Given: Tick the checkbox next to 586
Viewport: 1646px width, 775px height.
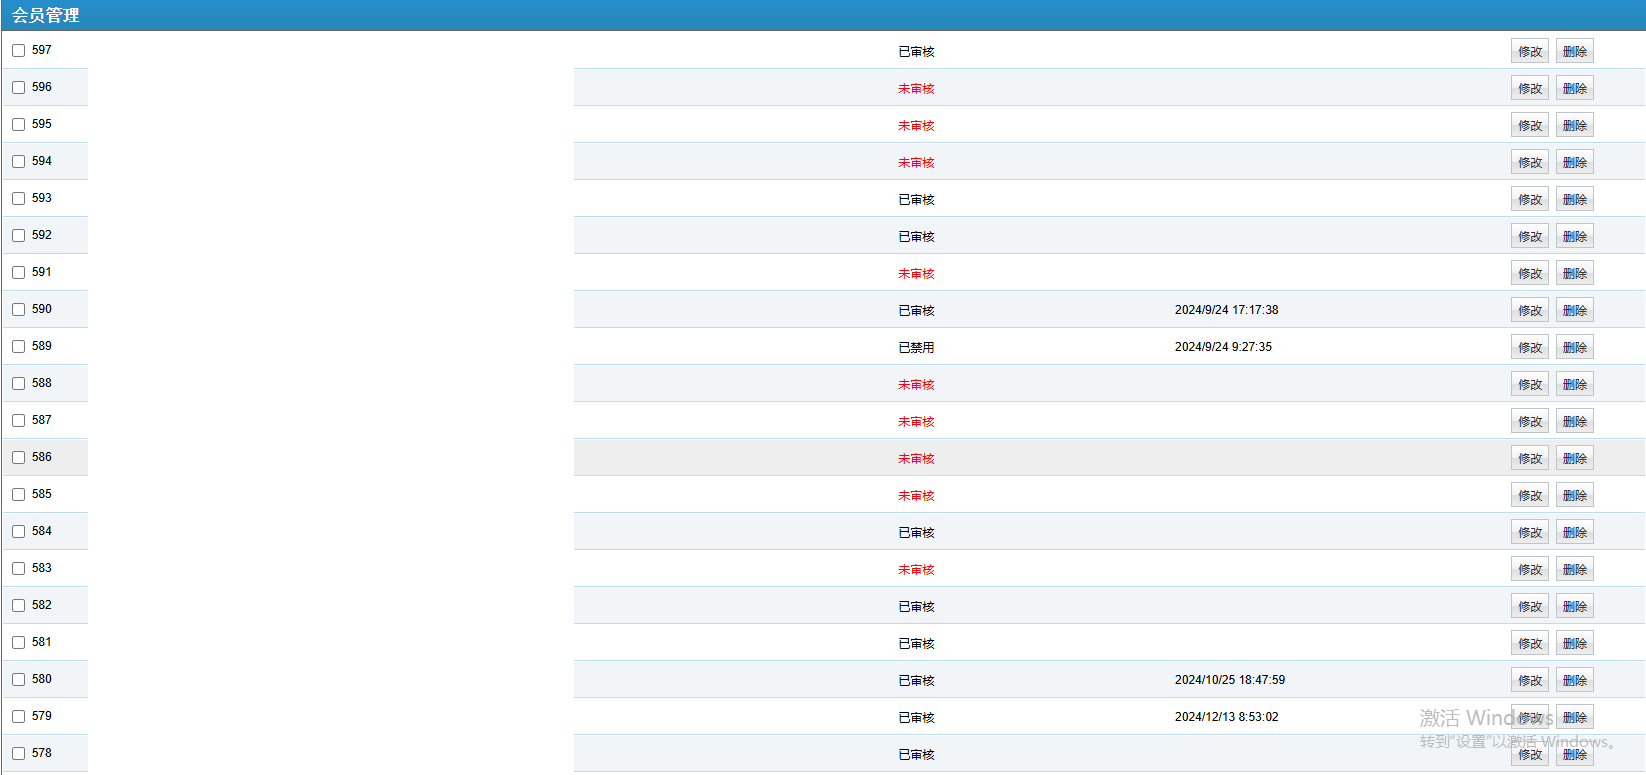Looking at the screenshot, I should click(18, 457).
